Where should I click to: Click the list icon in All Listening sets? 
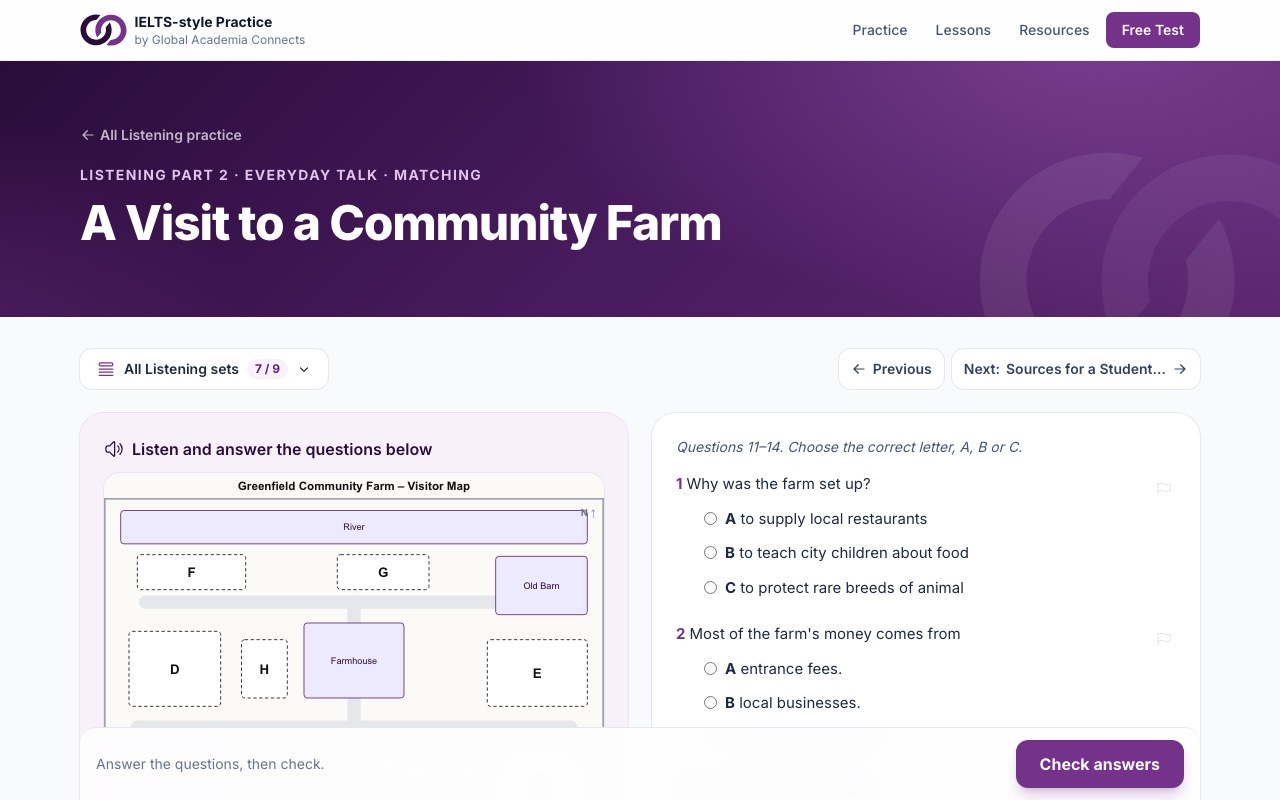point(106,369)
